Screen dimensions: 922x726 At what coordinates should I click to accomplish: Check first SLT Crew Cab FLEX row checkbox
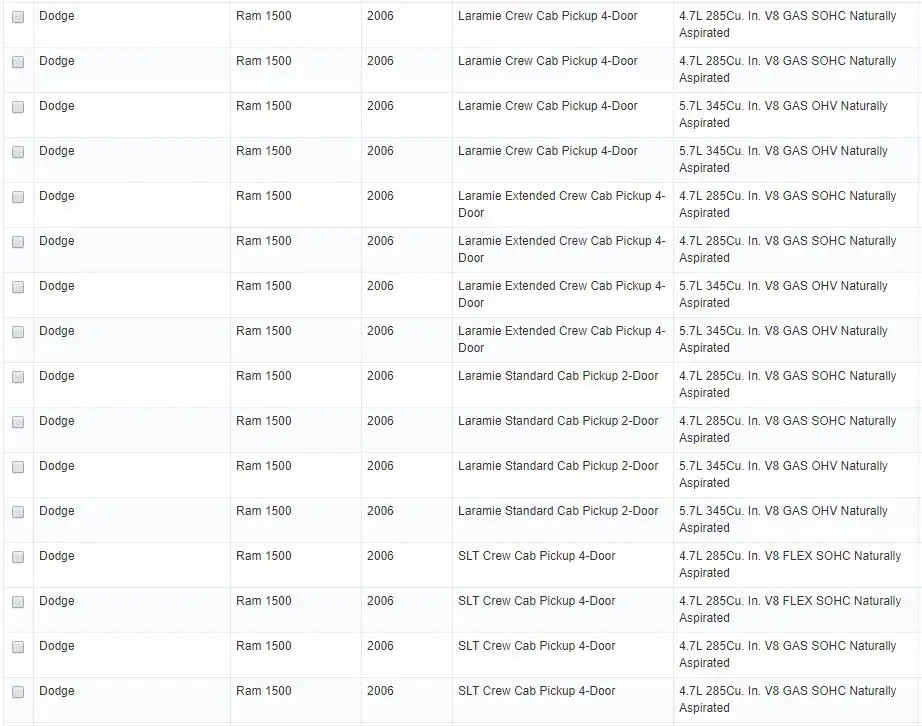tap(18, 557)
